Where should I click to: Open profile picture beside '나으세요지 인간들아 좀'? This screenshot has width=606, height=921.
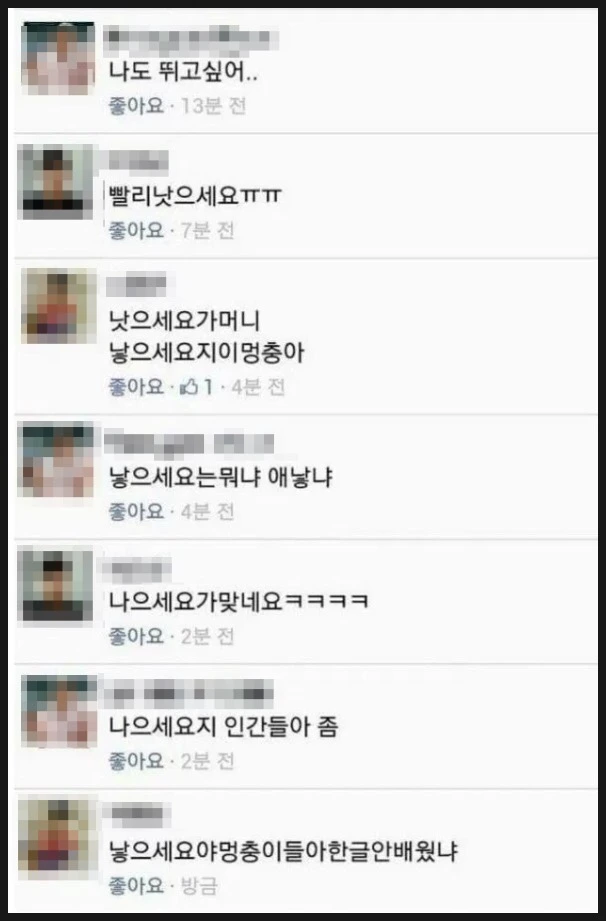pos(58,711)
